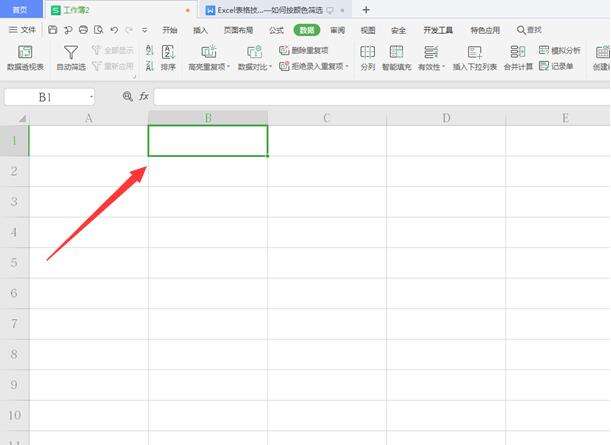The height and width of the screenshot is (445, 611).
Task: Switch to the 安全 Security tab
Action: 398,30
